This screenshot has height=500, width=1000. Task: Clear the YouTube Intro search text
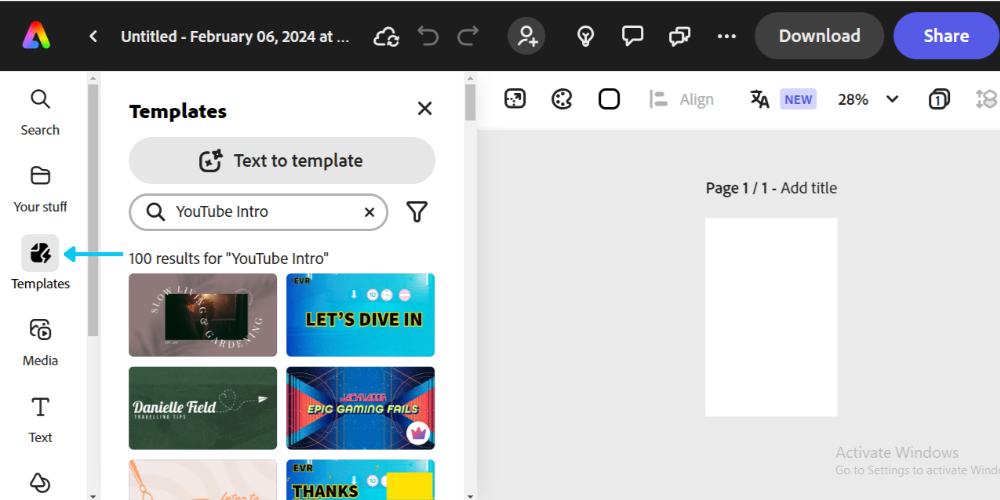point(369,212)
